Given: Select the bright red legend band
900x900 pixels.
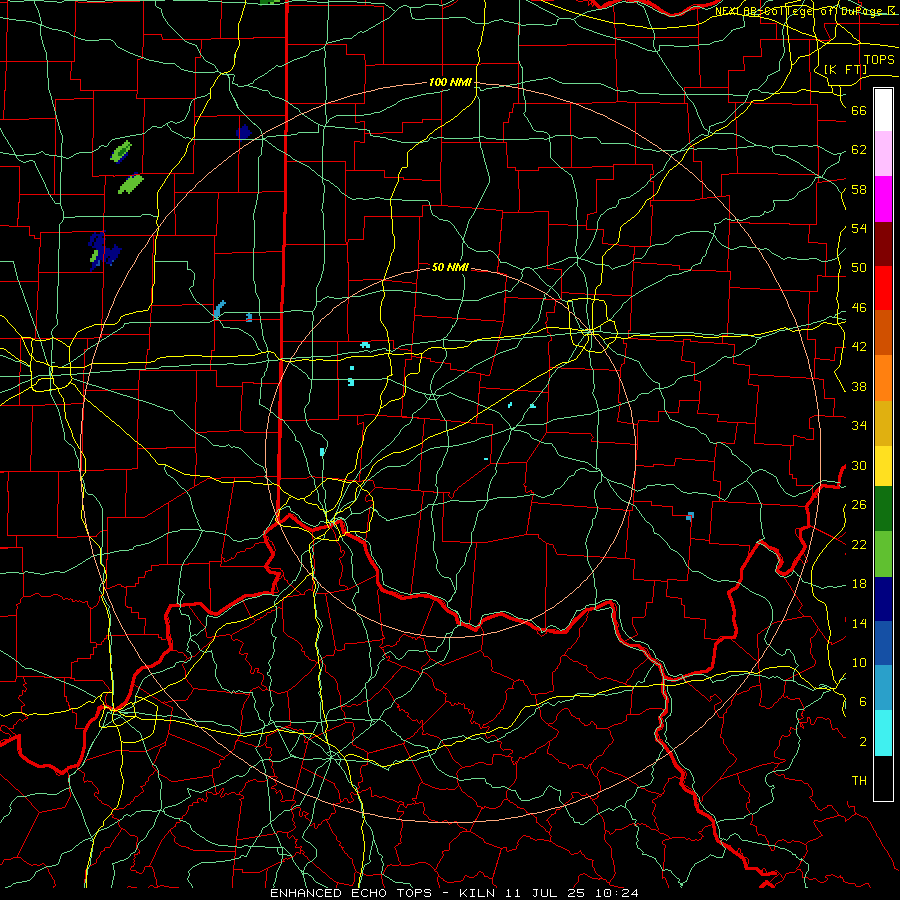Looking at the screenshot, I should (x=883, y=289).
